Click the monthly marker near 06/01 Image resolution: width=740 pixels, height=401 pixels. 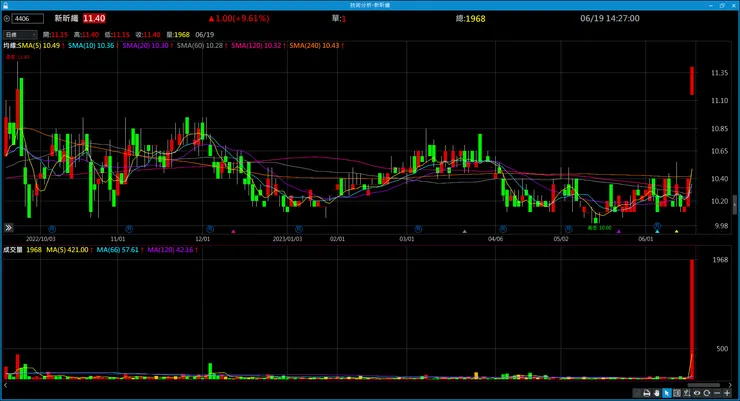pos(657,226)
